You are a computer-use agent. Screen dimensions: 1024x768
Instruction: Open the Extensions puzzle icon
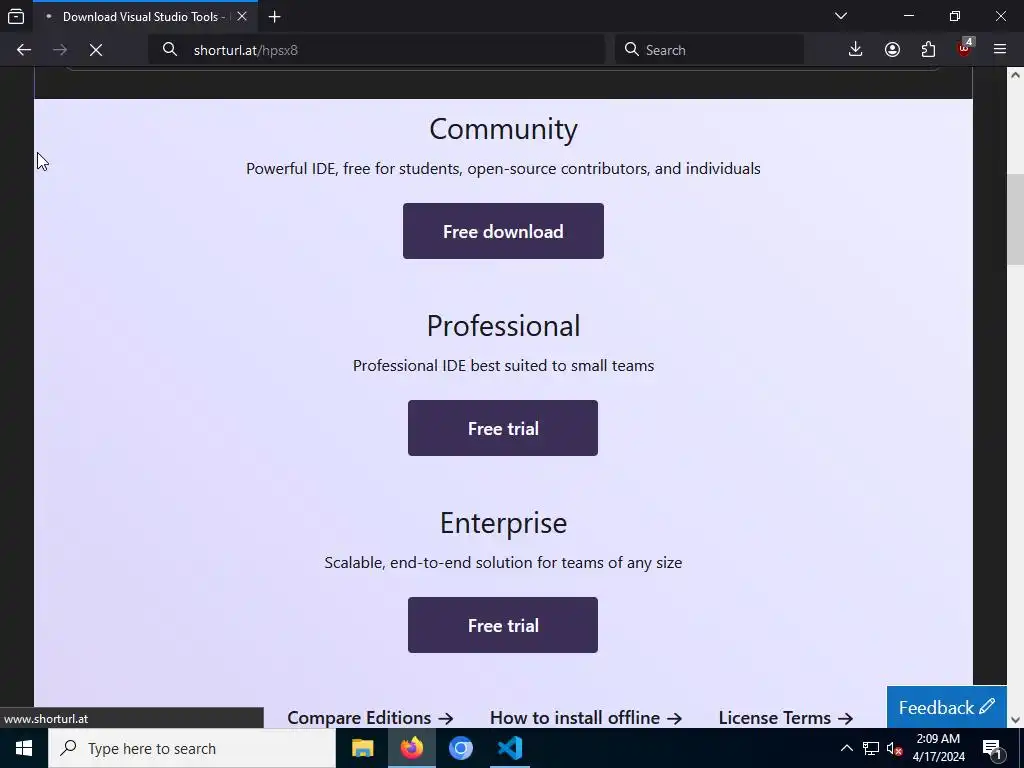[x=928, y=50]
